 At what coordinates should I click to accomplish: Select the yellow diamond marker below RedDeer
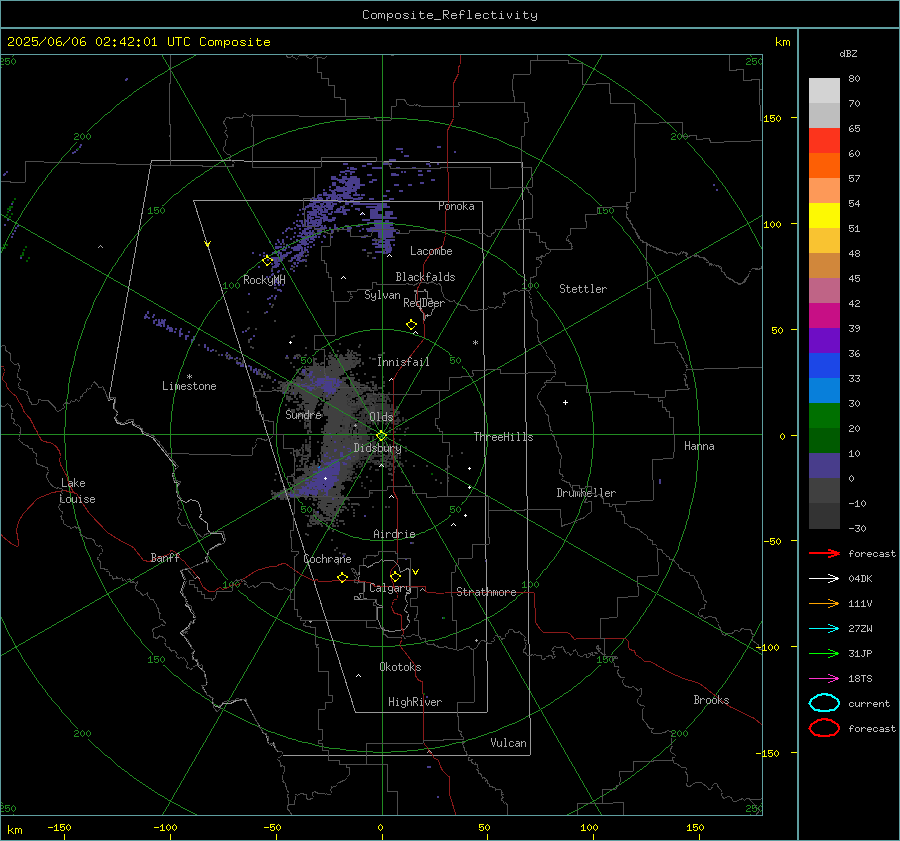click(x=411, y=325)
